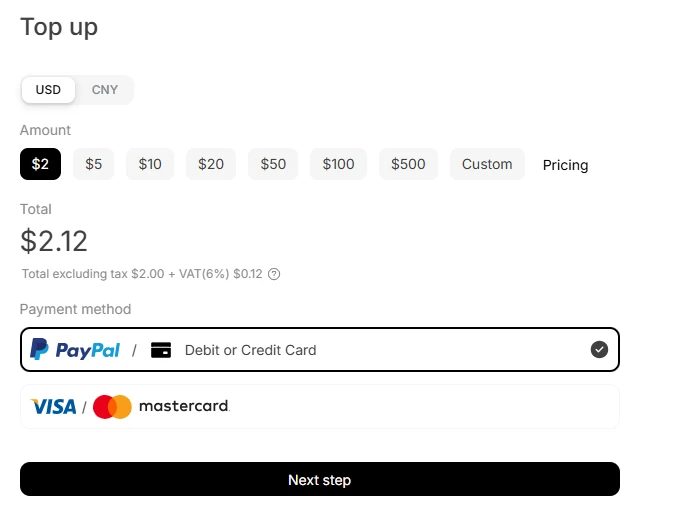Click the VAT info question mark icon
This screenshot has width=687, height=511.
coord(274,274)
